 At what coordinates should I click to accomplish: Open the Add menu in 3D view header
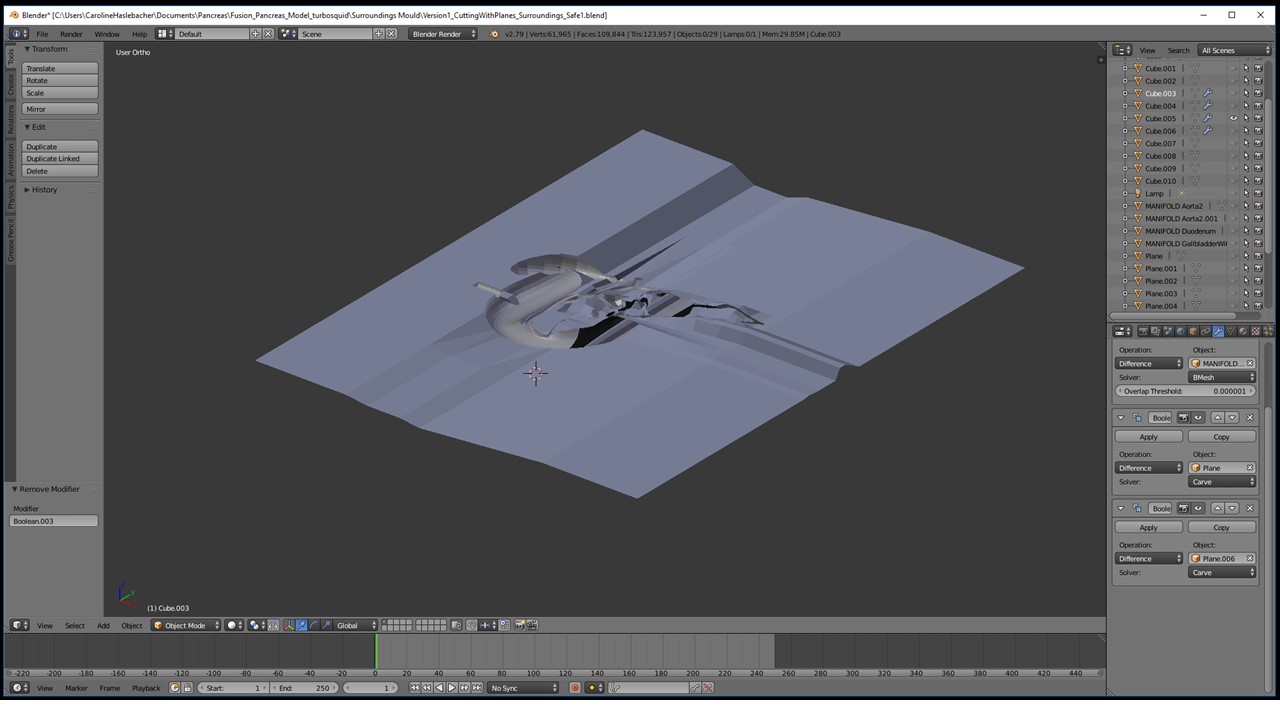coord(103,625)
